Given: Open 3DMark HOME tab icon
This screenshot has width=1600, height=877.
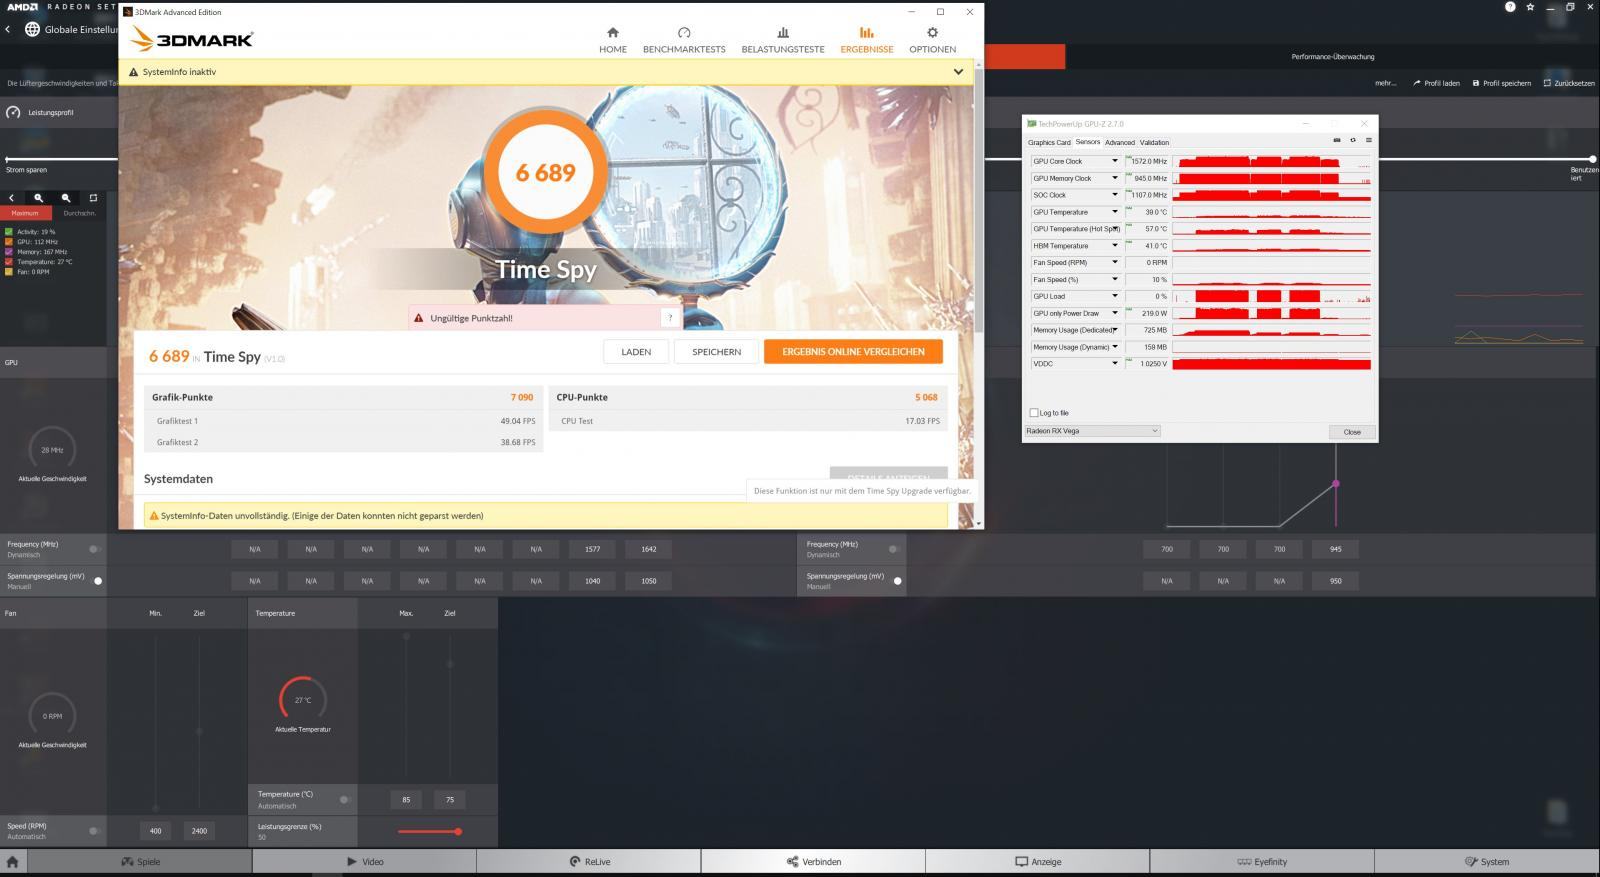Looking at the screenshot, I should (x=612, y=32).
